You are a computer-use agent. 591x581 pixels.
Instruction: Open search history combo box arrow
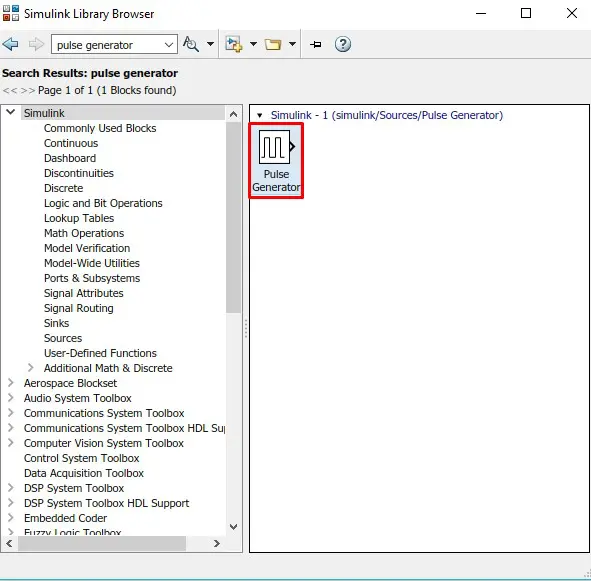(169, 45)
